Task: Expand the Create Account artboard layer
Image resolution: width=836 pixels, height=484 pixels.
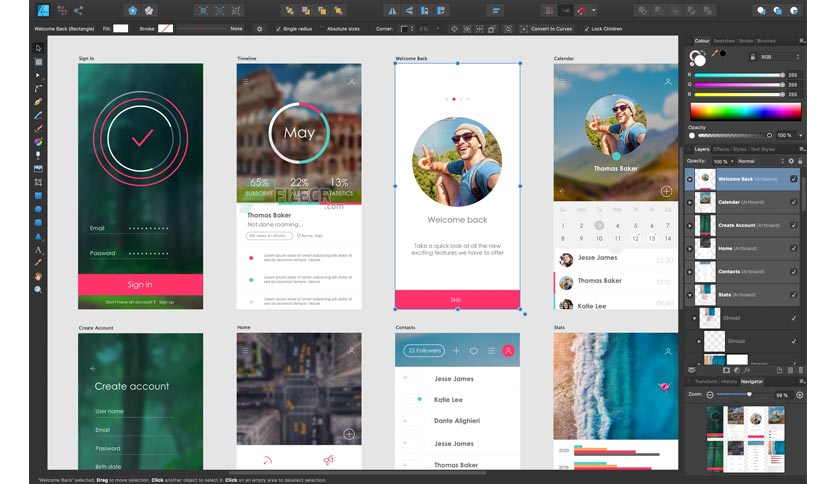Action: pyautogui.click(x=689, y=225)
